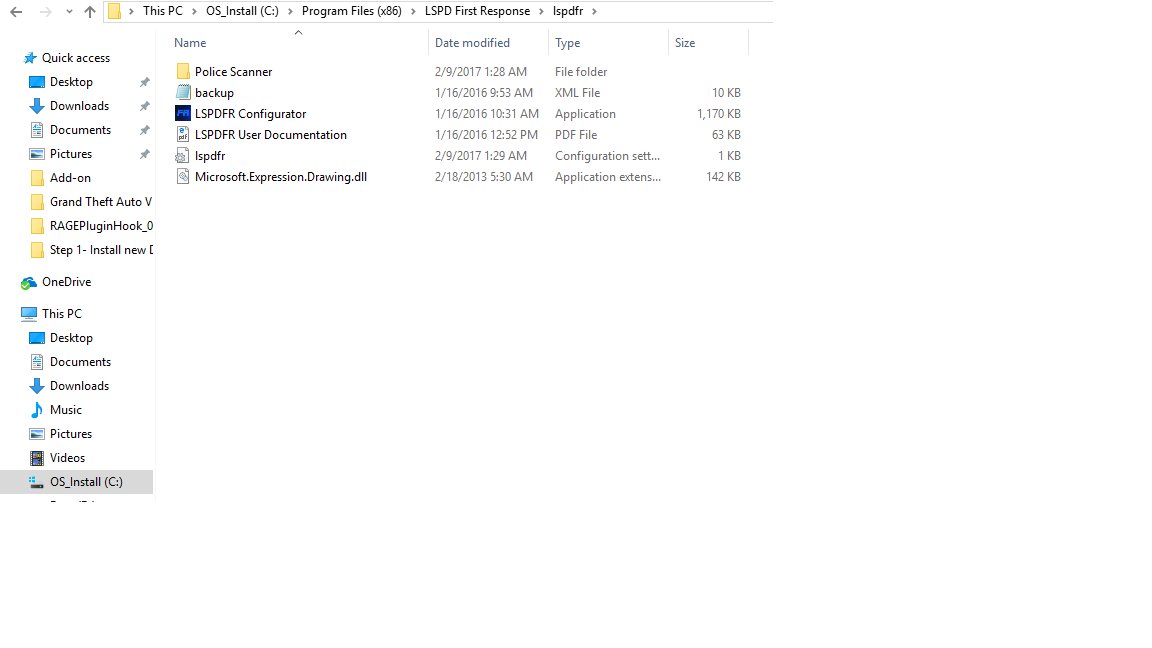
Task: Open pinned Pictures under Quick access
Action: 71,154
